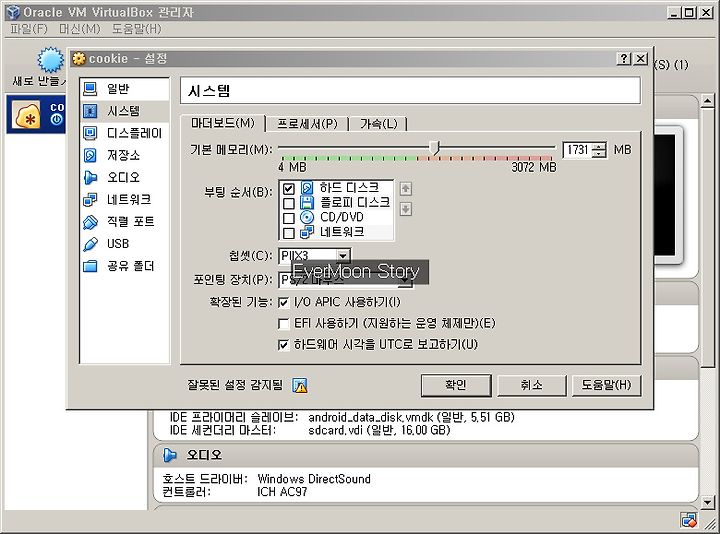Toggle I/O APIC 사용하기 checkbox
The image size is (720, 534).
click(x=283, y=302)
